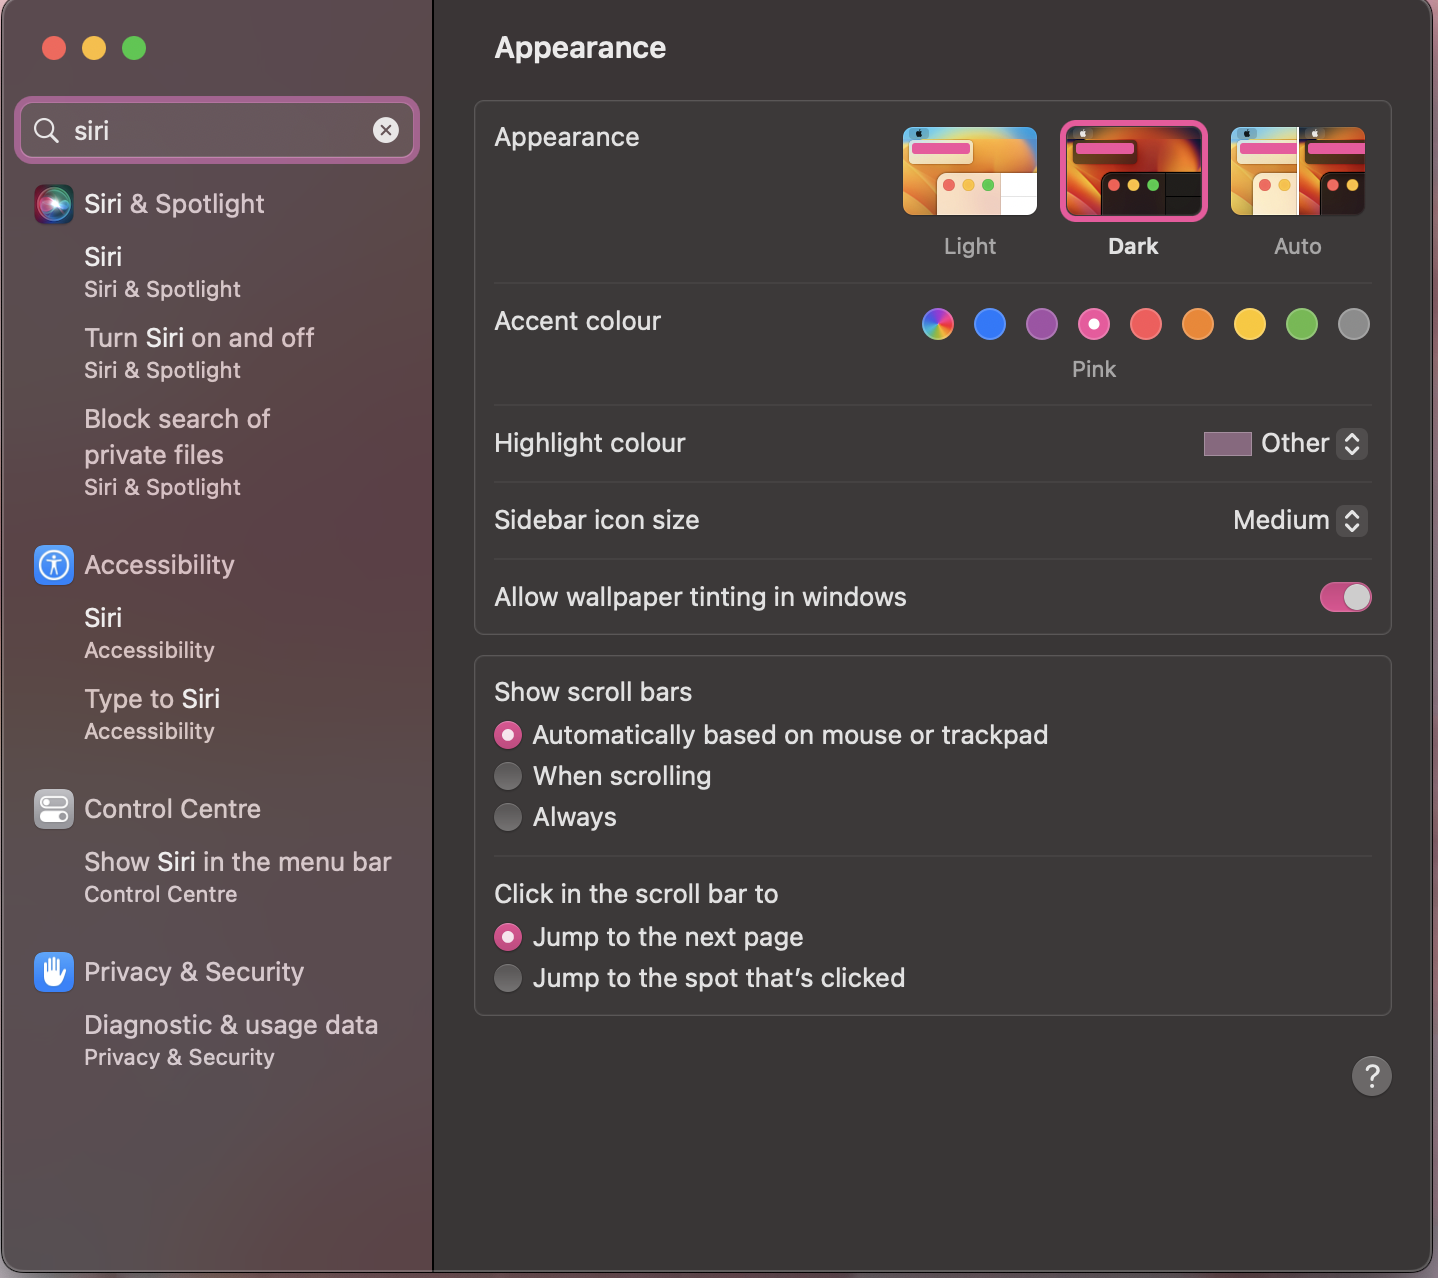Select the Auto appearance thumbnail

point(1298,171)
